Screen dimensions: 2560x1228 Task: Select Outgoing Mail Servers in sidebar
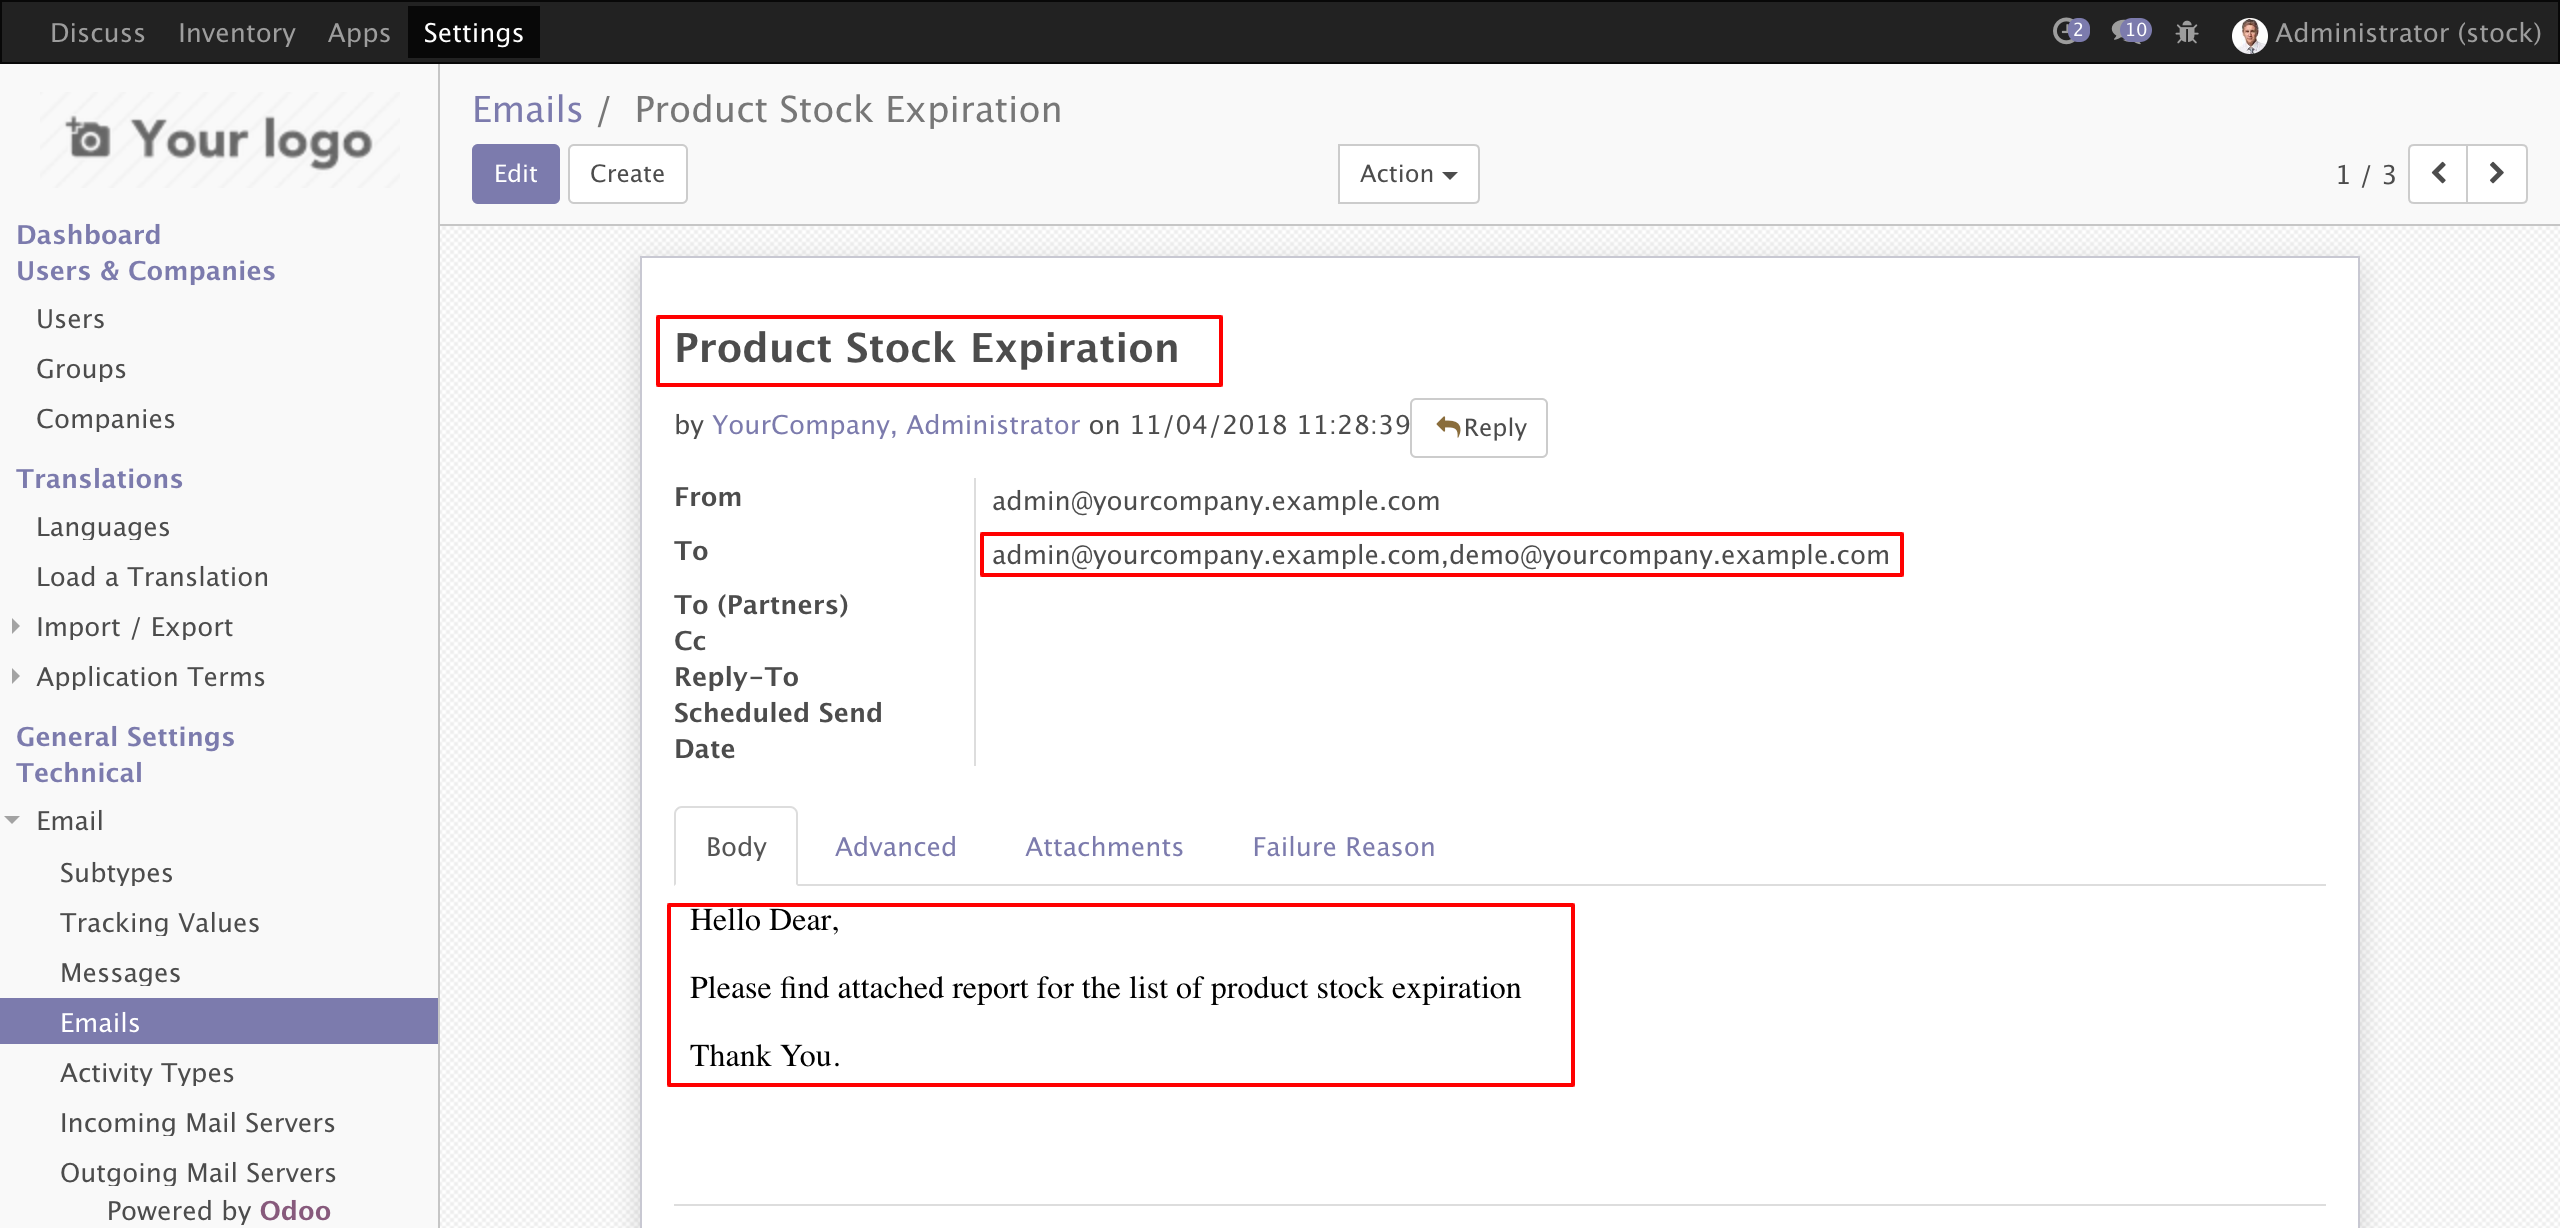click(197, 1172)
